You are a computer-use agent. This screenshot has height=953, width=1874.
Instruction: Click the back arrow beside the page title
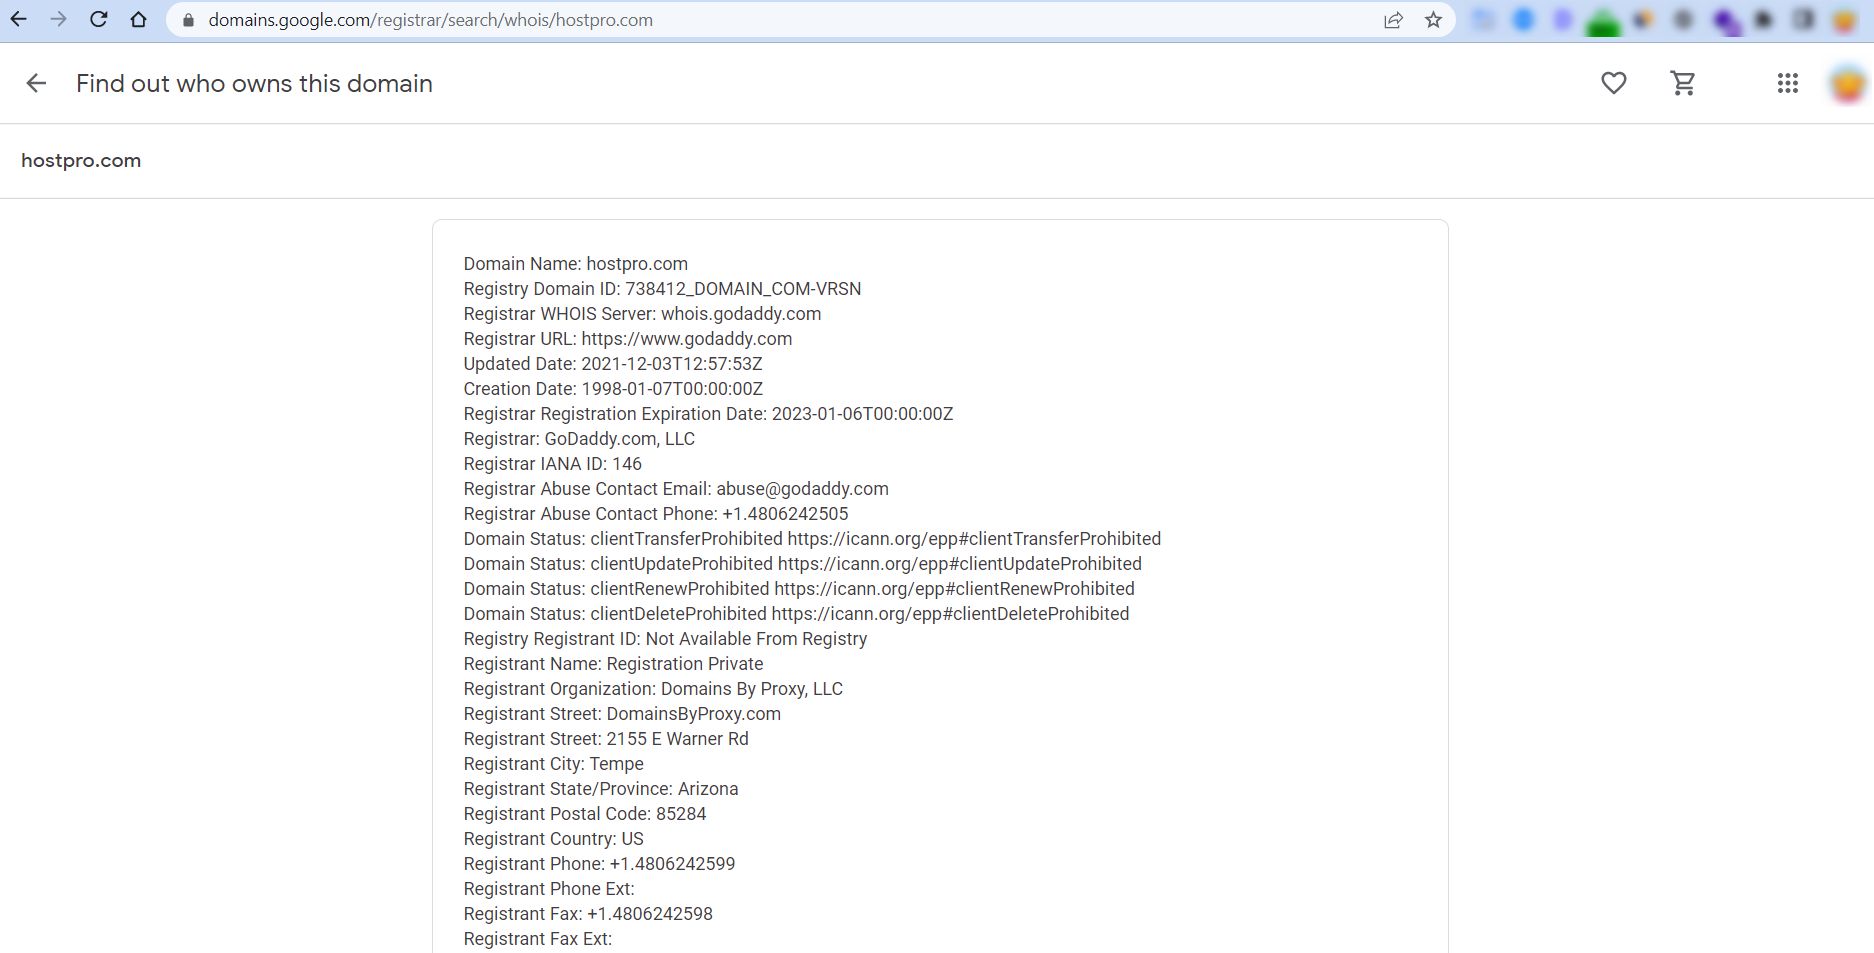[x=36, y=83]
